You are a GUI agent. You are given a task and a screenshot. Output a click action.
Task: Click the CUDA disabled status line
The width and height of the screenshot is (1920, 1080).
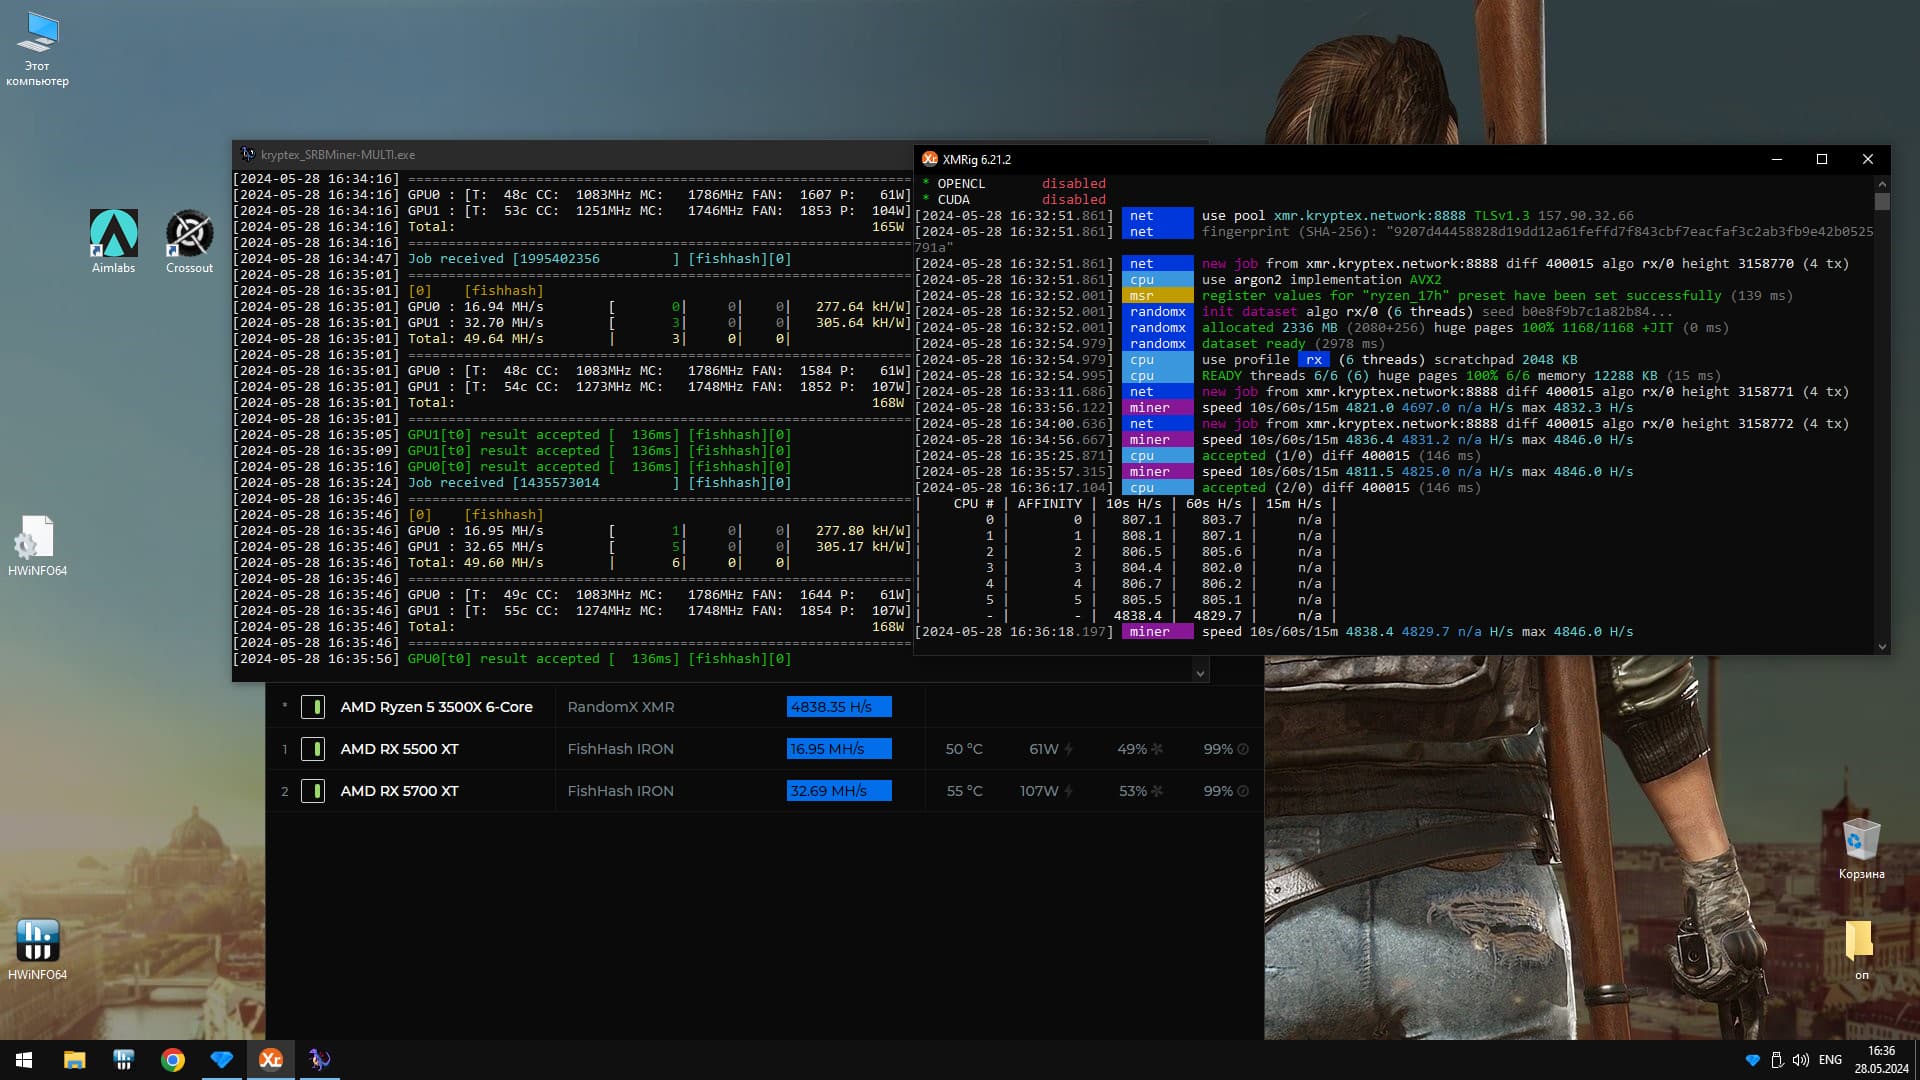[1014, 200]
